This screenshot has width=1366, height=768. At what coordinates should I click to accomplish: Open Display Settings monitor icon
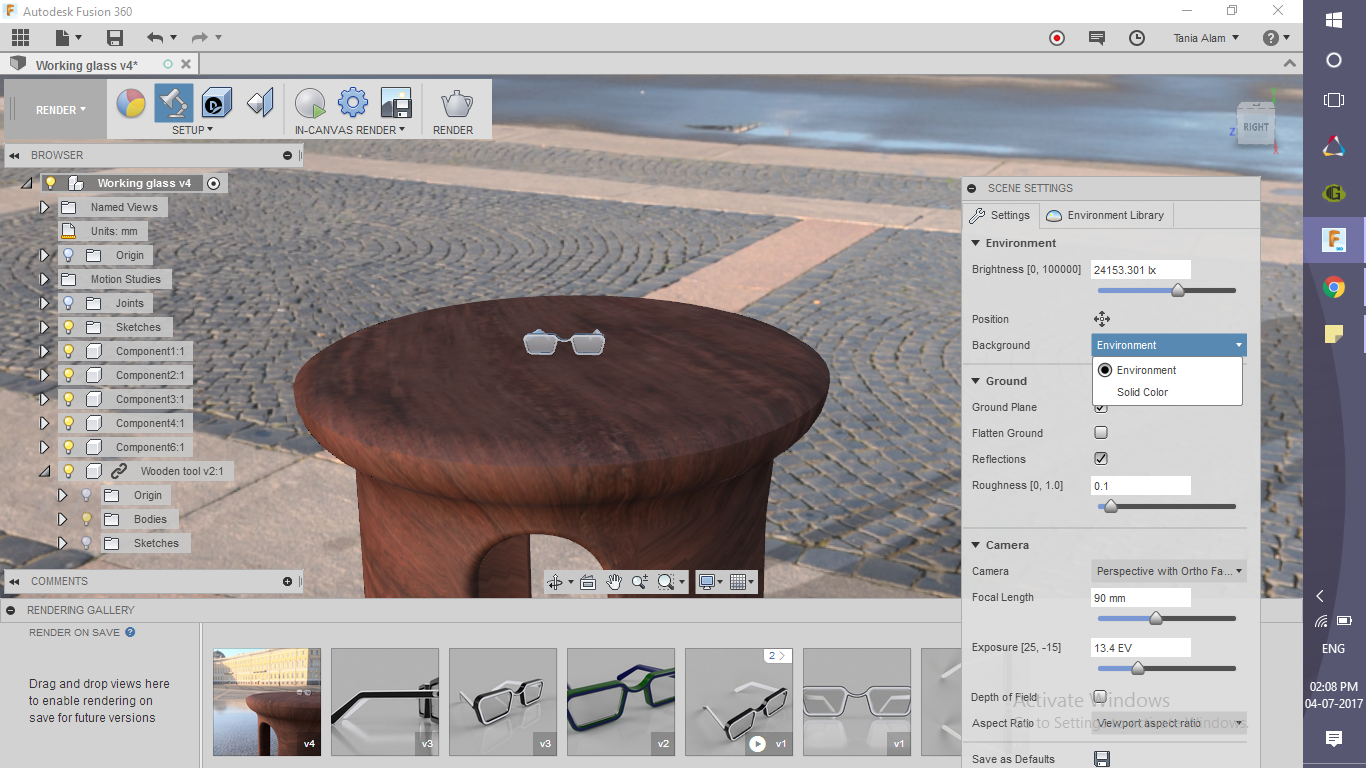click(707, 581)
